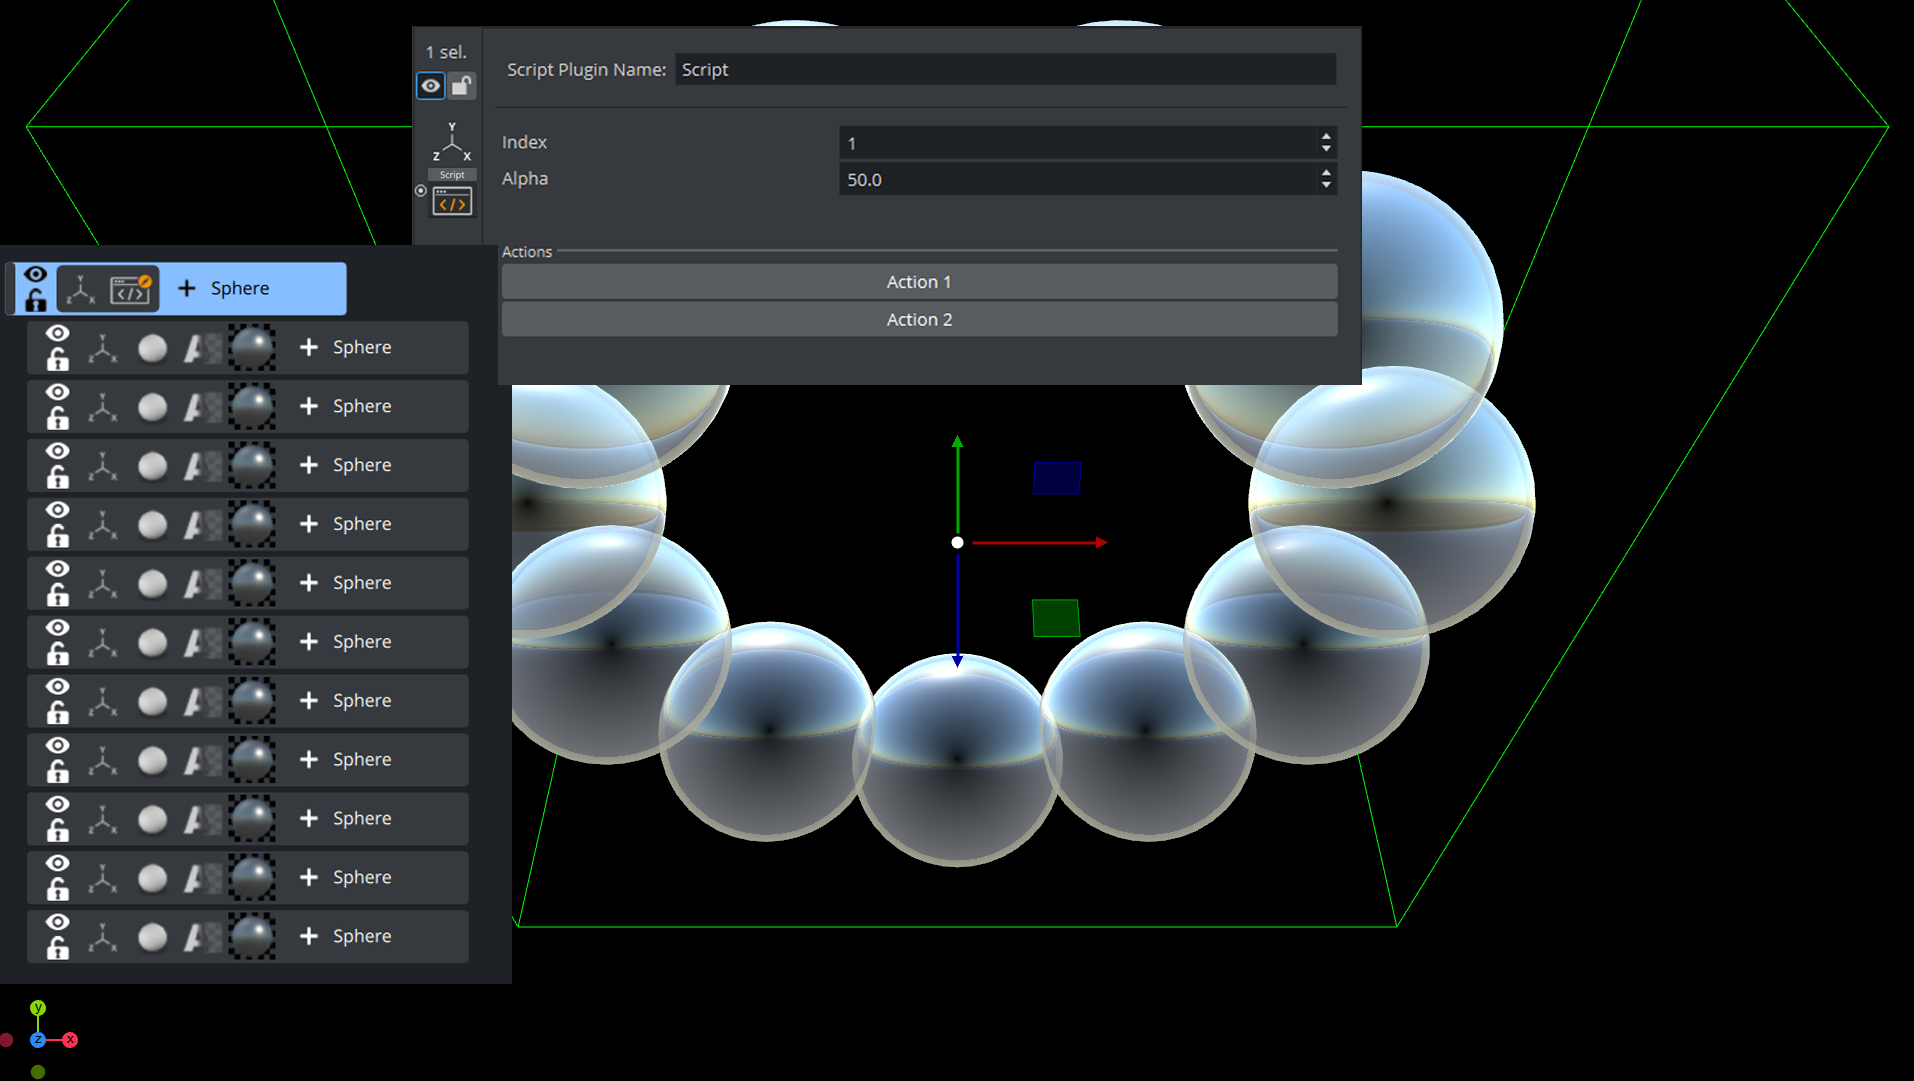Image resolution: width=1914 pixels, height=1081 pixels.
Task: Click the script icon on selected Sphere container
Action: click(x=132, y=289)
